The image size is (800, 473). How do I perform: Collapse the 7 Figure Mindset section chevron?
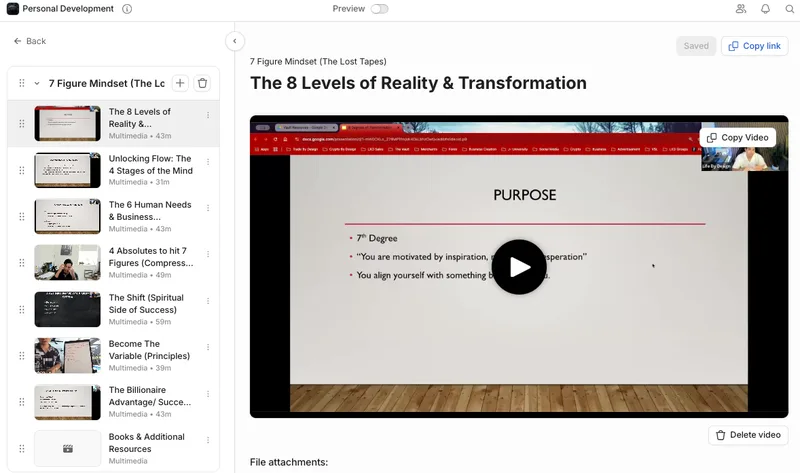(x=37, y=83)
